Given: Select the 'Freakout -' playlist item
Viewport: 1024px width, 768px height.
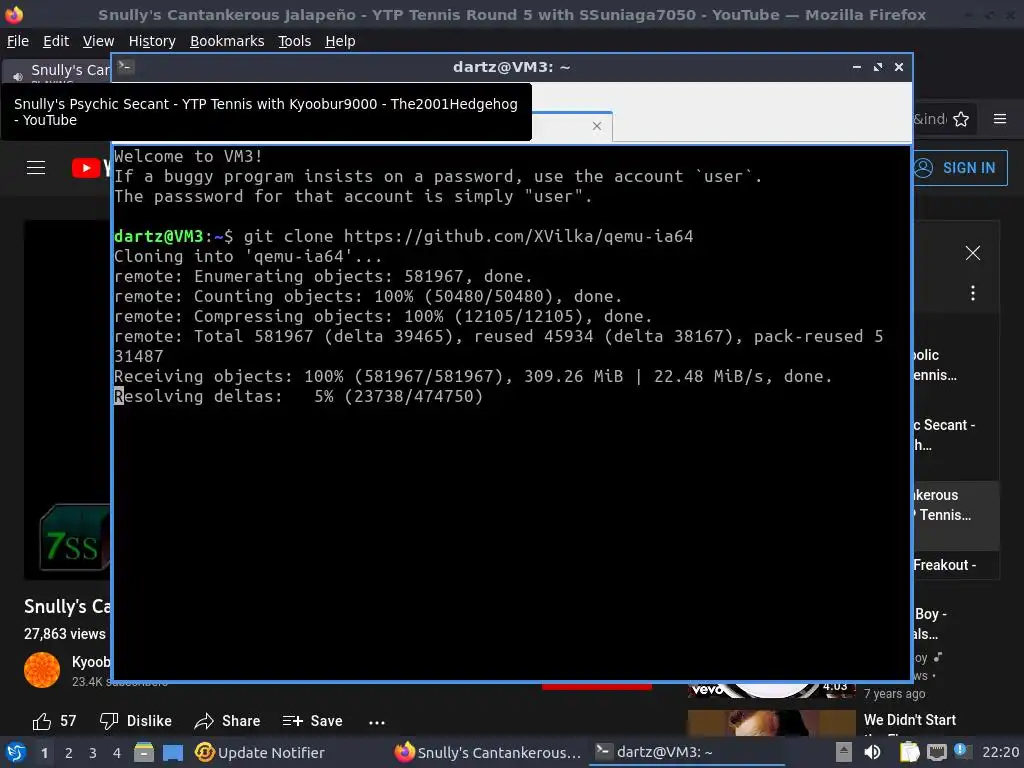Looking at the screenshot, I should point(955,565).
